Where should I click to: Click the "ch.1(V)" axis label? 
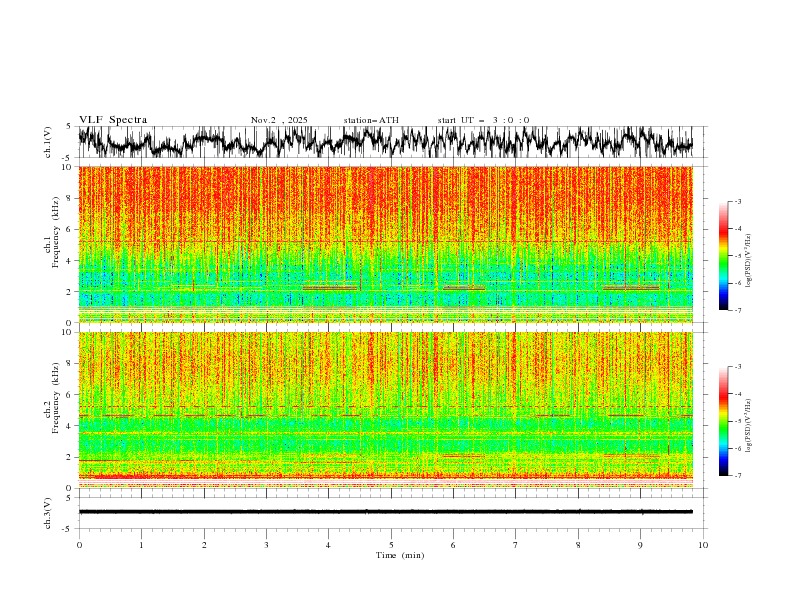click(48, 142)
